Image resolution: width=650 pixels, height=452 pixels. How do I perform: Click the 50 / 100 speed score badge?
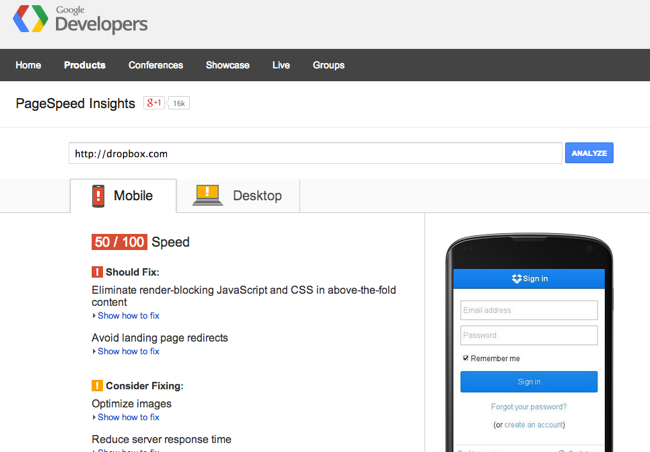click(119, 242)
